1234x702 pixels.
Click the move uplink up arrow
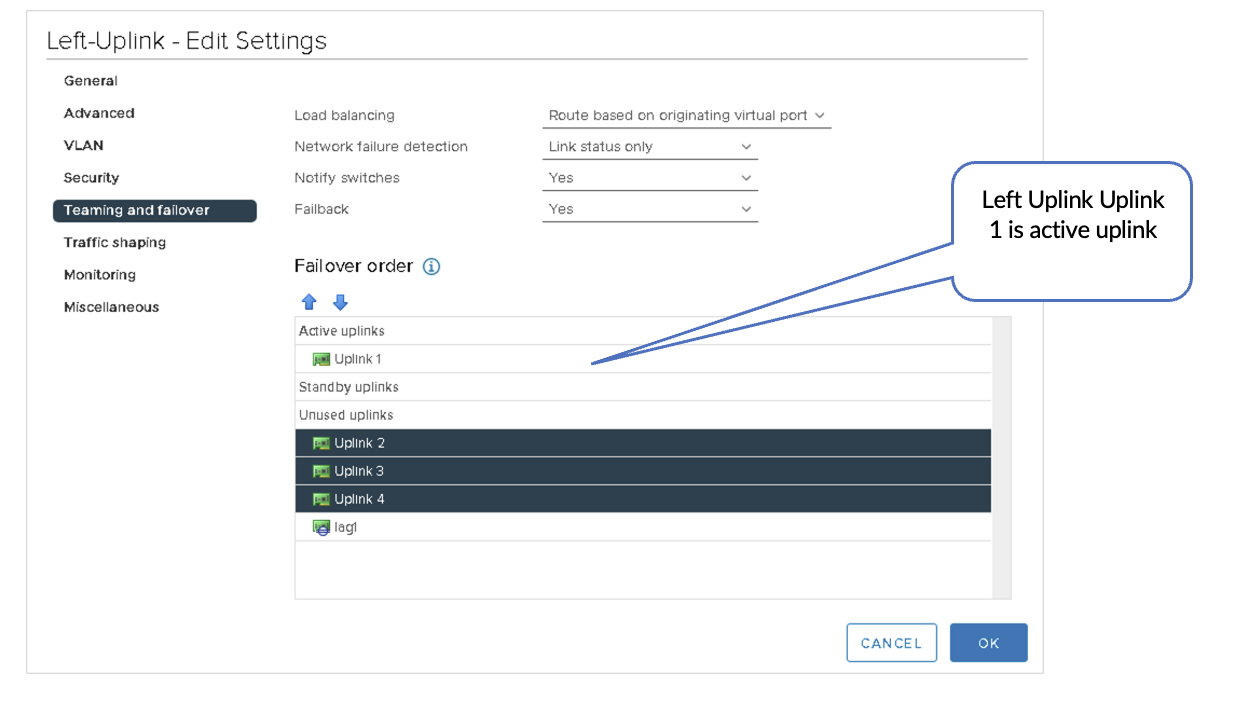(x=309, y=302)
